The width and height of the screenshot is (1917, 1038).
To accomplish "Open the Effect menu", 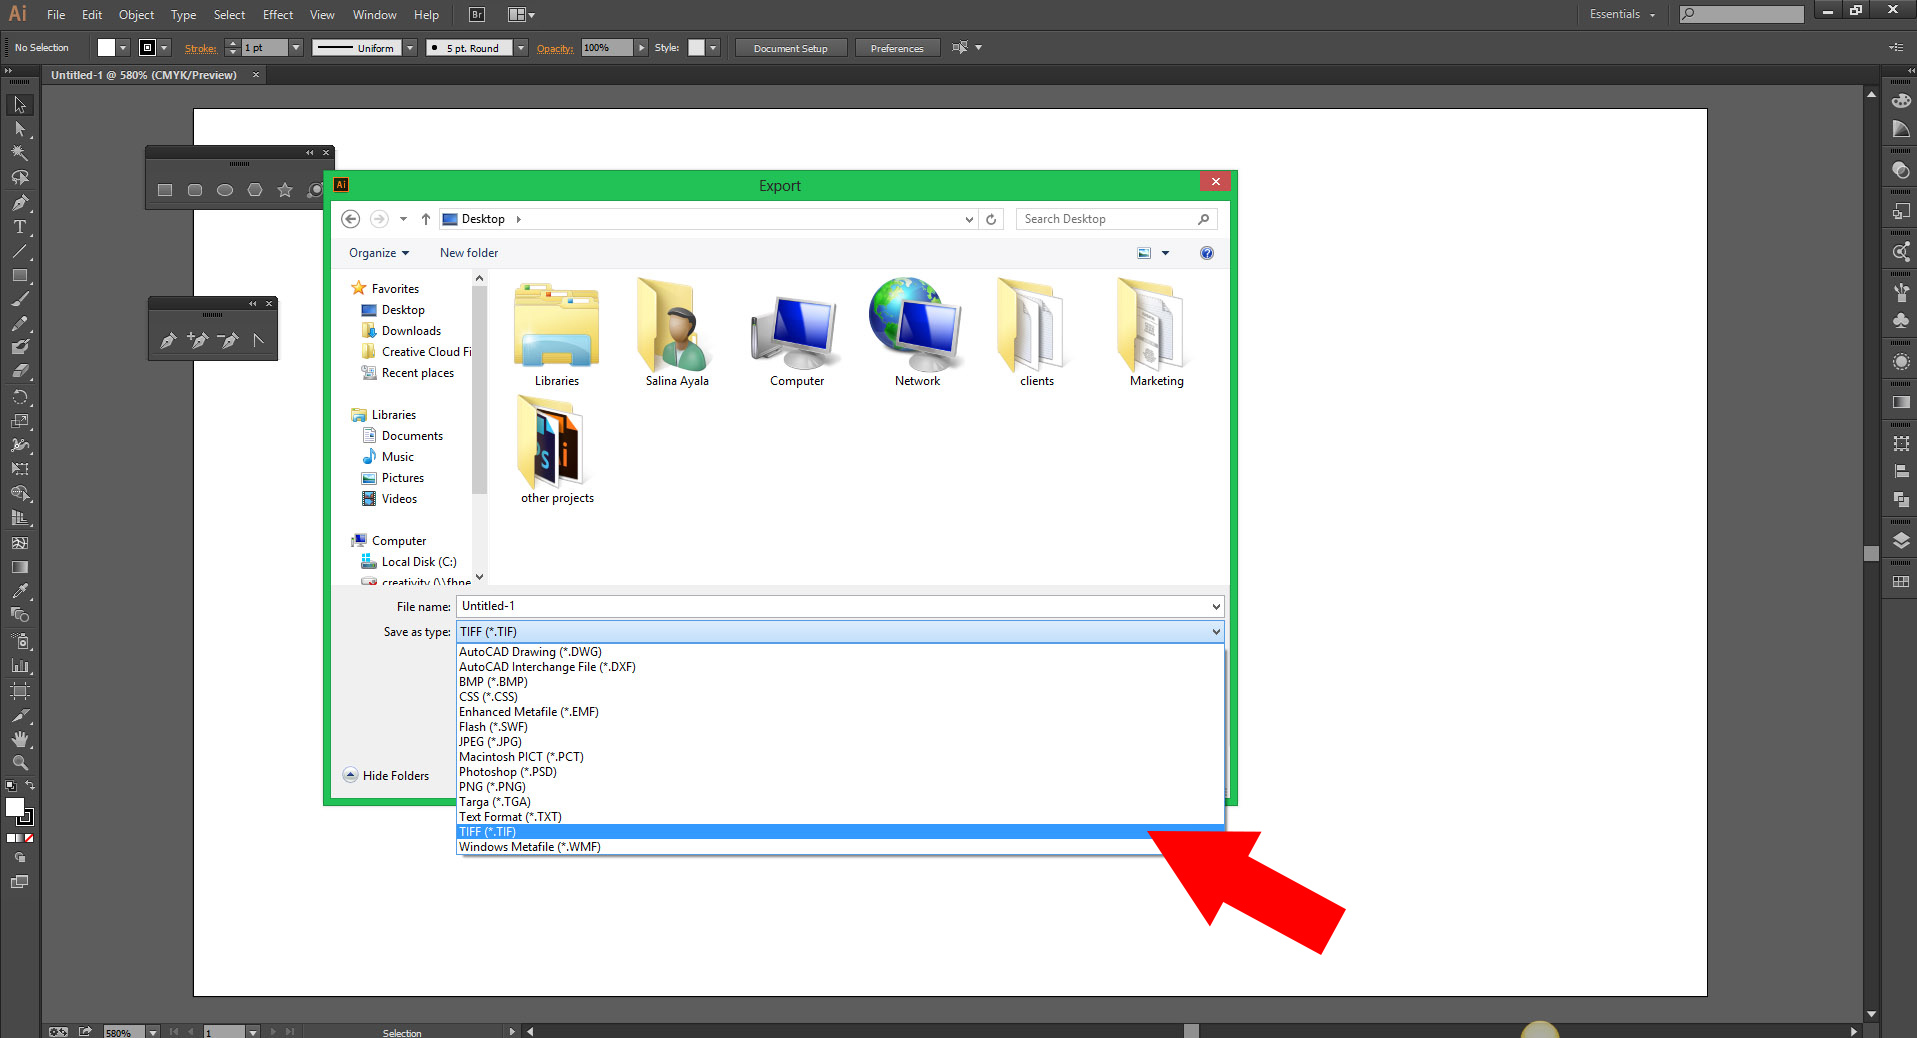I will [278, 15].
